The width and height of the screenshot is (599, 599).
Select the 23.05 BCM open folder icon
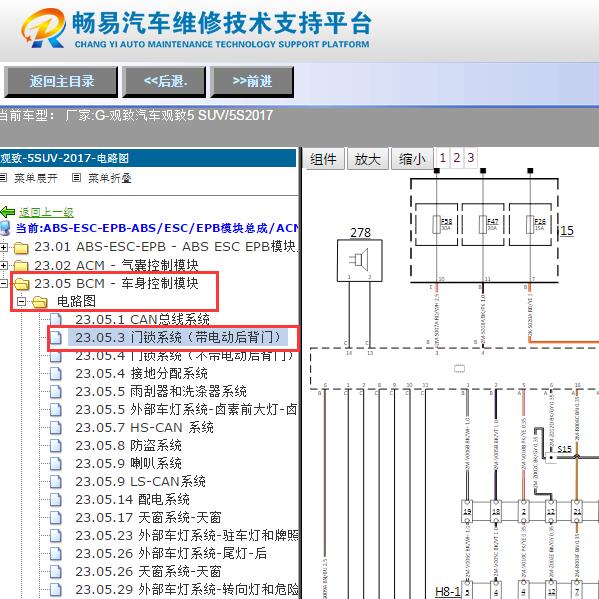(x=22, y=283)
